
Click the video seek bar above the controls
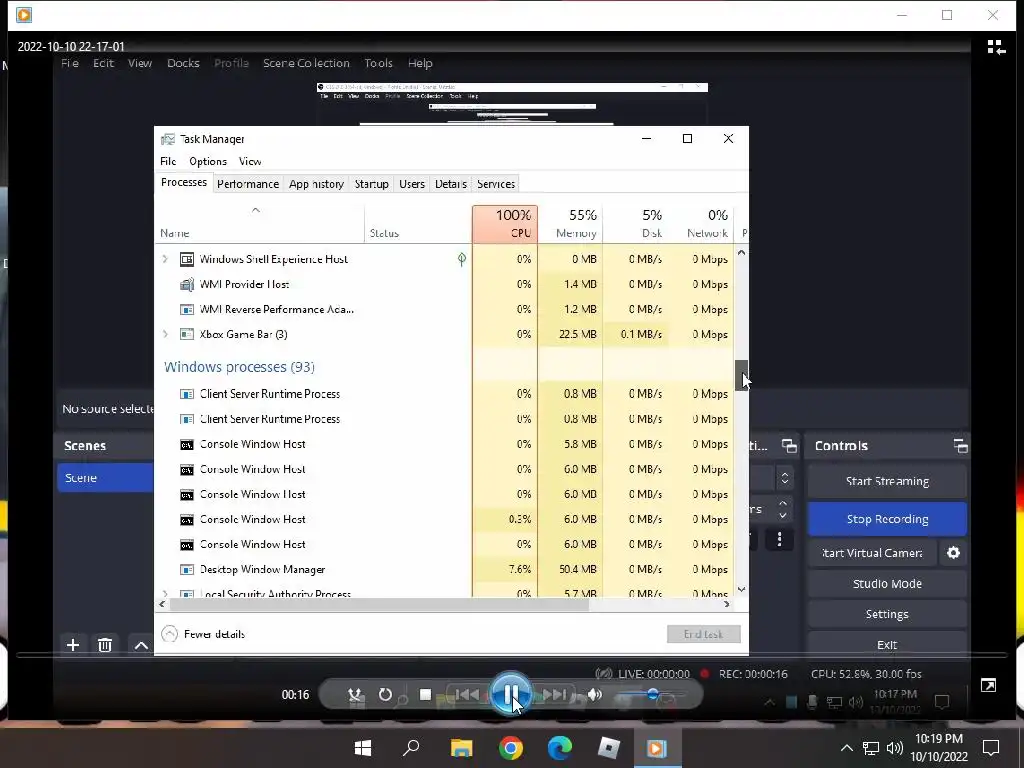[x=511, y=655]
